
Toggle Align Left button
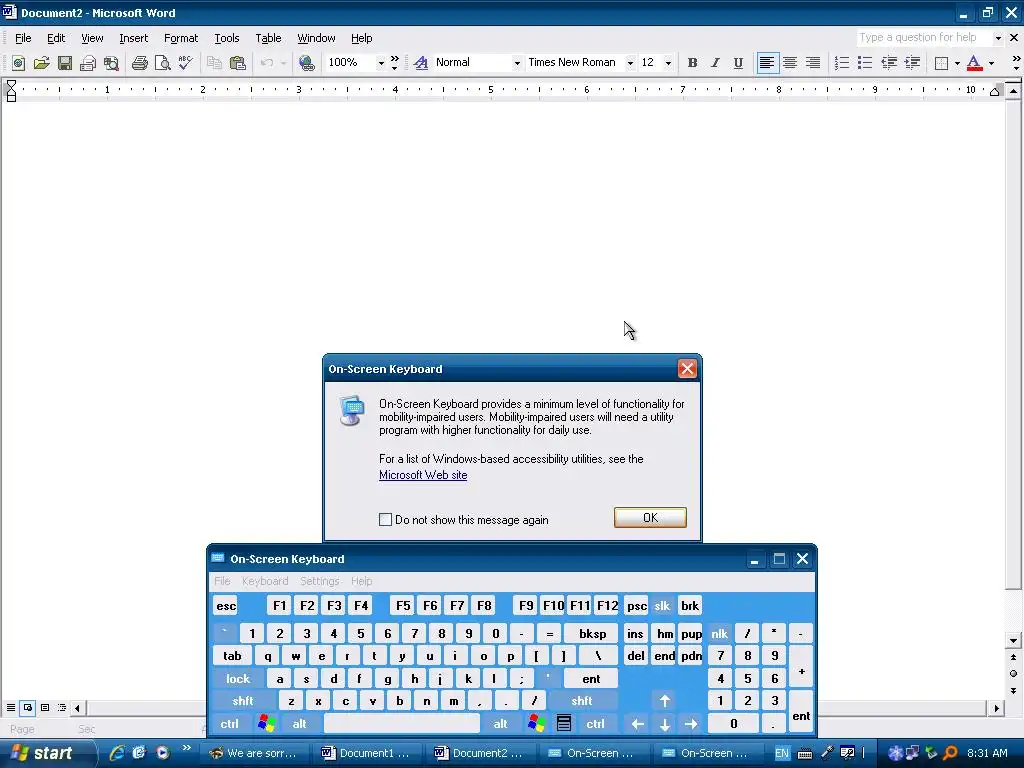767,63
